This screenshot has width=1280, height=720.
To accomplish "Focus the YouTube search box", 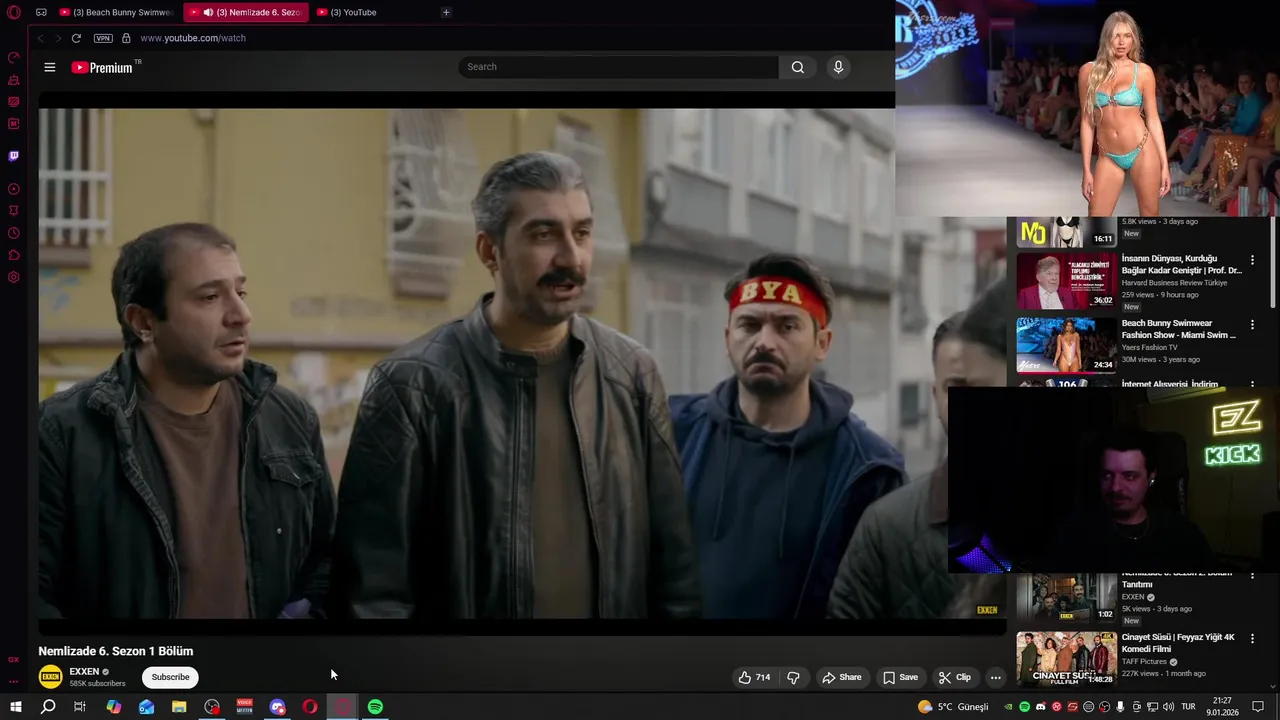I will (618, 67).
